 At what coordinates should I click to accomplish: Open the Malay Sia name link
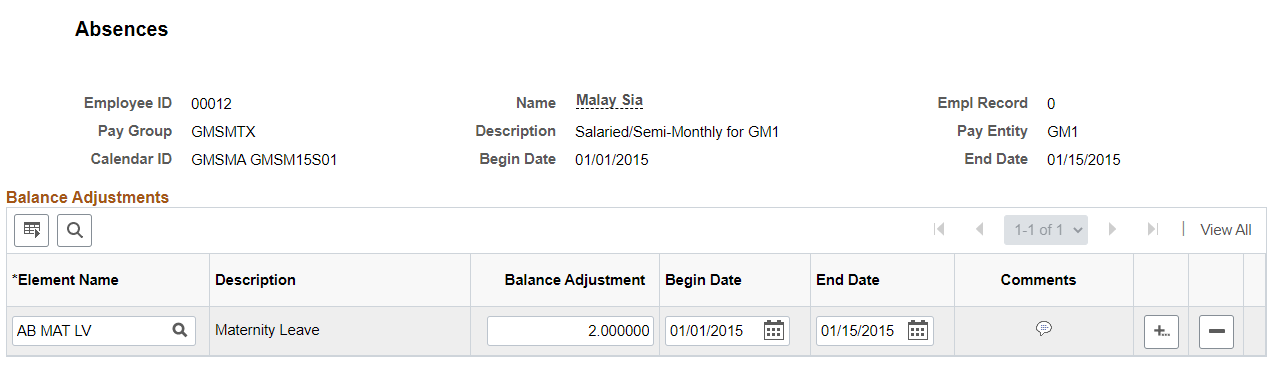[609, 101]
